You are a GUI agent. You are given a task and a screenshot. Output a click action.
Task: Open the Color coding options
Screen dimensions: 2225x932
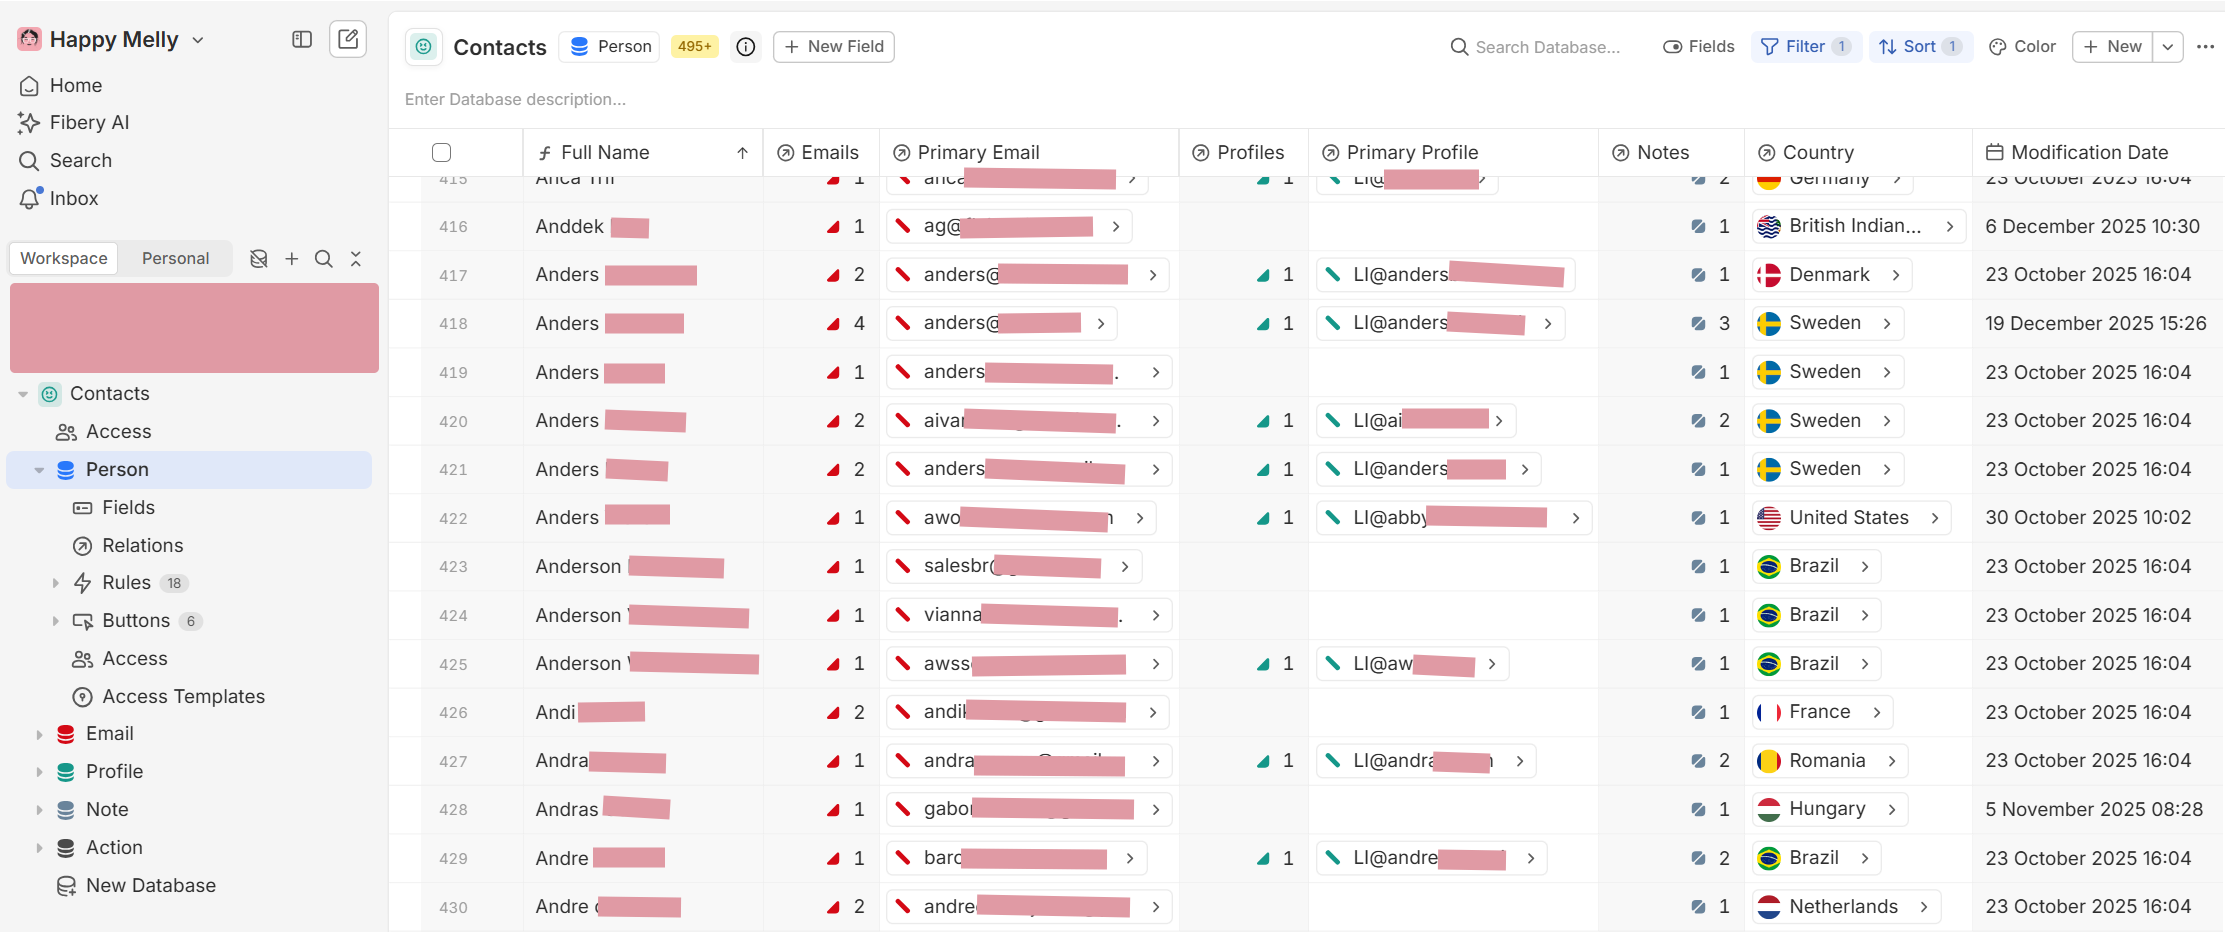click(x=2021, y=46)
